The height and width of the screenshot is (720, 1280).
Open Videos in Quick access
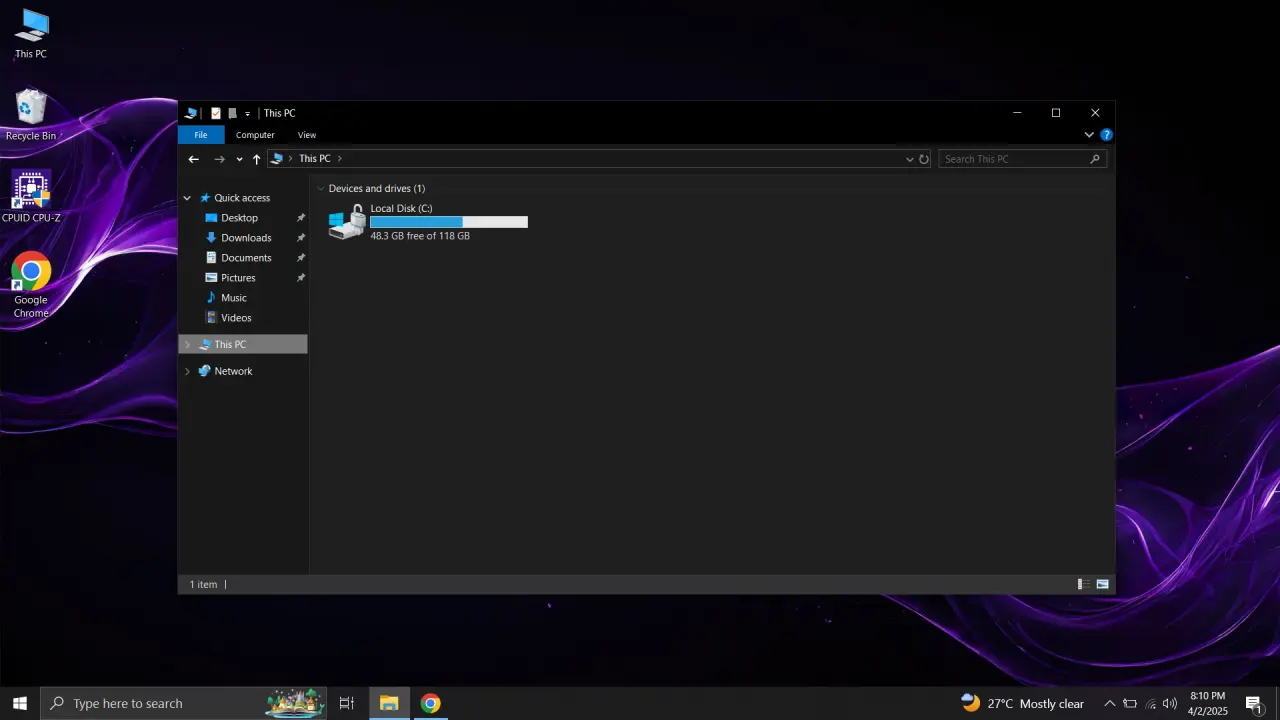236,318
